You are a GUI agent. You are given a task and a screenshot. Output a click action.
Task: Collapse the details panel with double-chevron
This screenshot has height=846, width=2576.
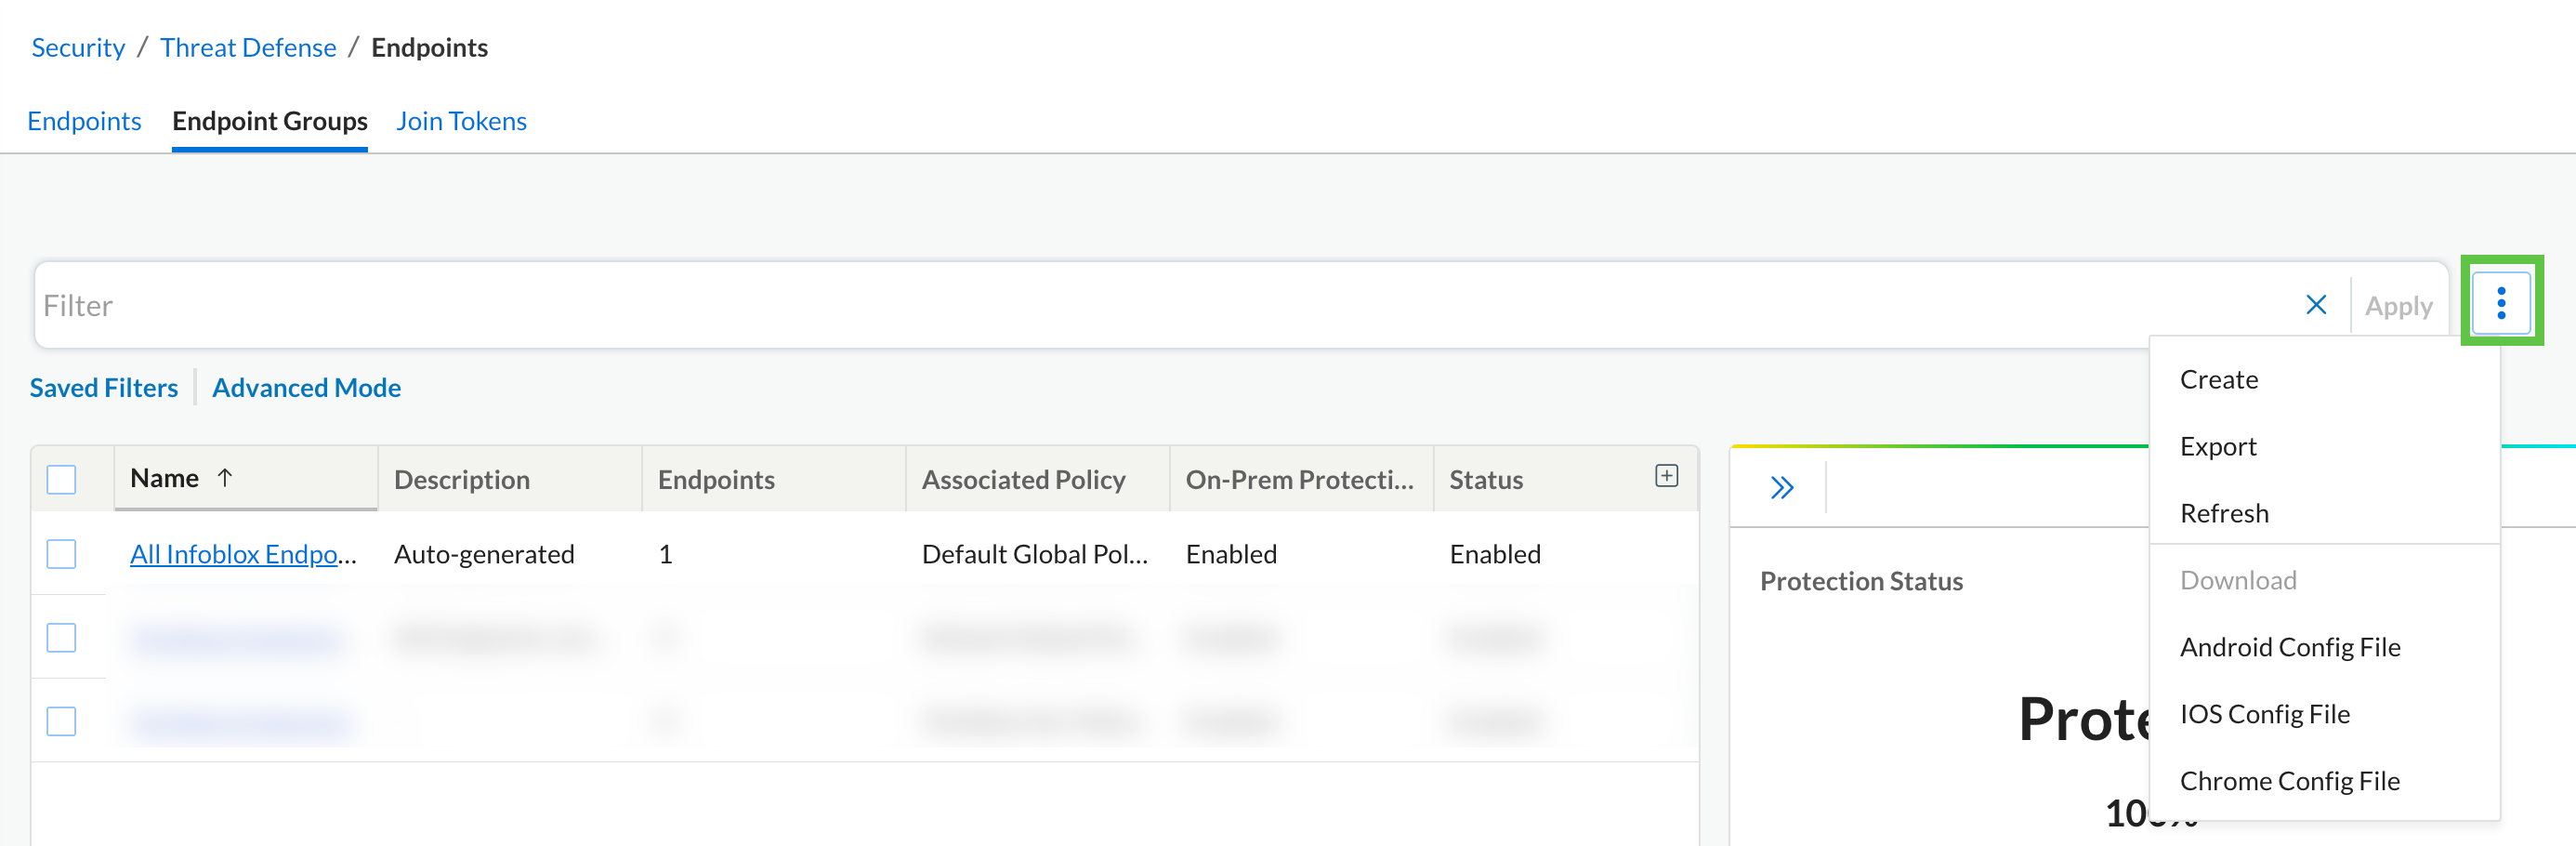pyautogui.click(x=1781, y=488)
